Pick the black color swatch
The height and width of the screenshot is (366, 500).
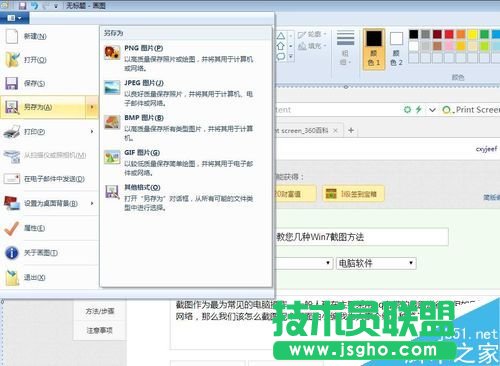pyautogui.click(x=414, y=34)
